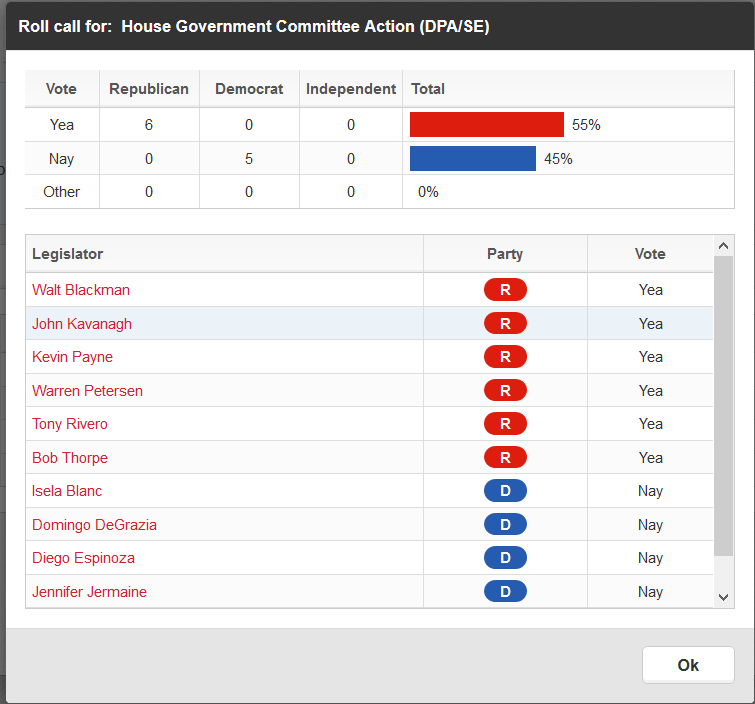Open Kevin Payne legislator link

[72, 357]
